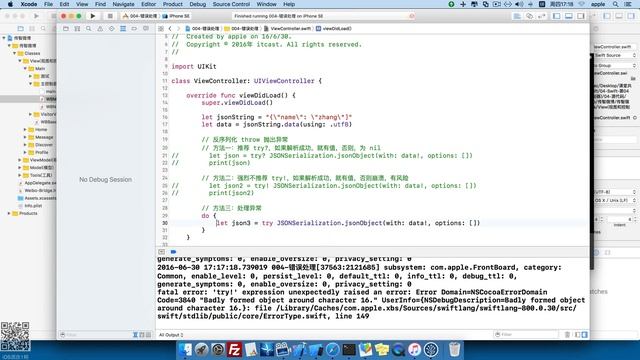Collapse the Classes folder in the back navigator
Viewport: 640px width, 360px height.
pyautogui.click(x=14, y=53)
